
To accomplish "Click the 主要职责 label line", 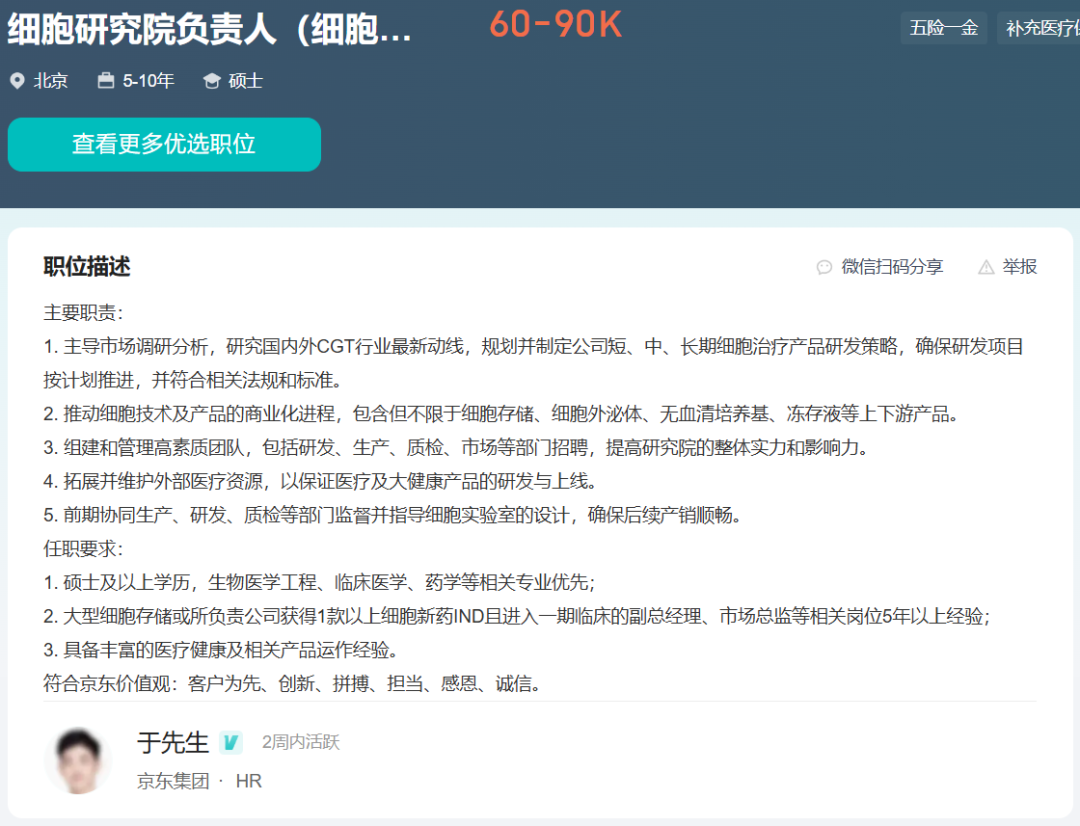I will [x=83, y=313].
